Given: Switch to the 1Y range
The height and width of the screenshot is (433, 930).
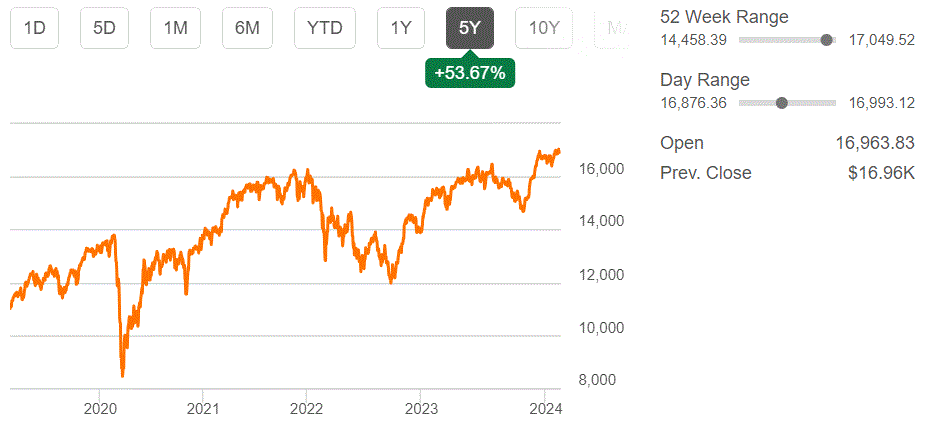Looking at the screenshot, I should click(x=401, y=28).
